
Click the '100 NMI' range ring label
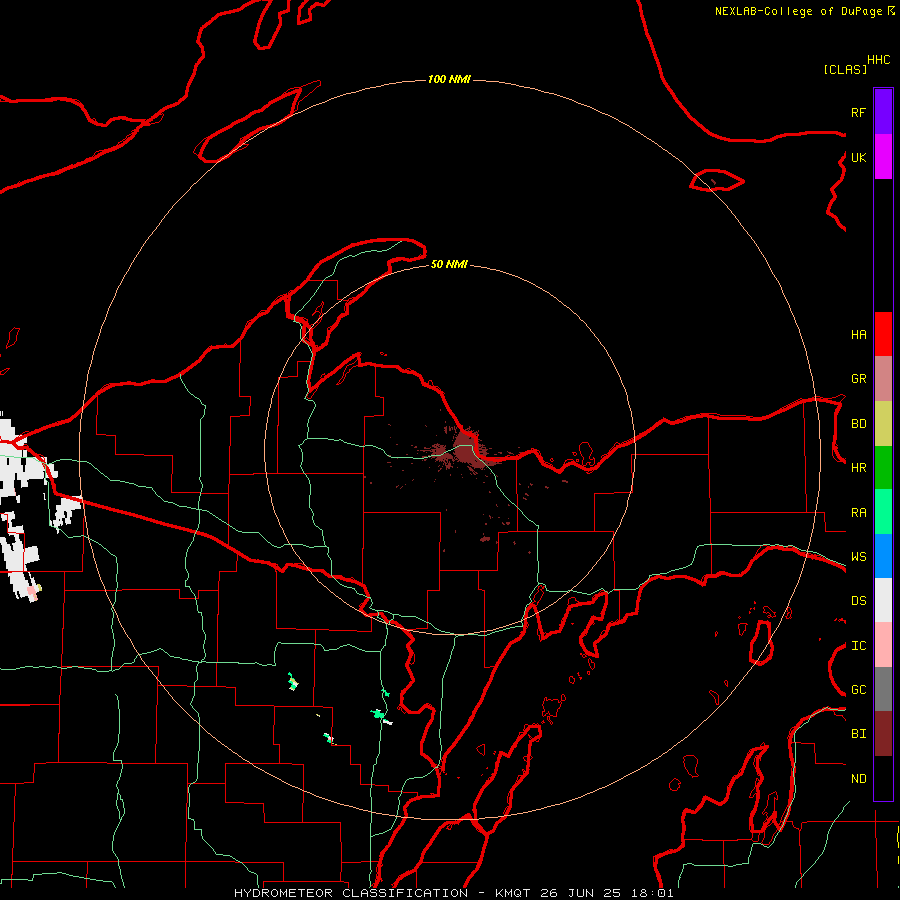449,79
